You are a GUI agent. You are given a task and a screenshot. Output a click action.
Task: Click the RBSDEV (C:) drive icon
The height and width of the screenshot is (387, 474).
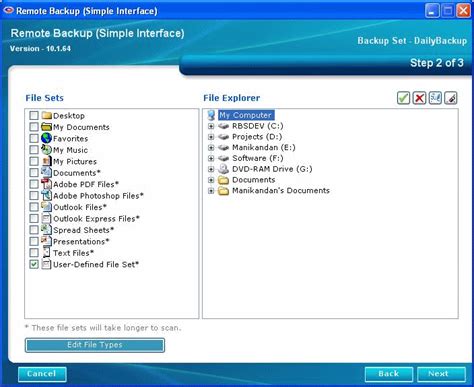pos(223,126)
